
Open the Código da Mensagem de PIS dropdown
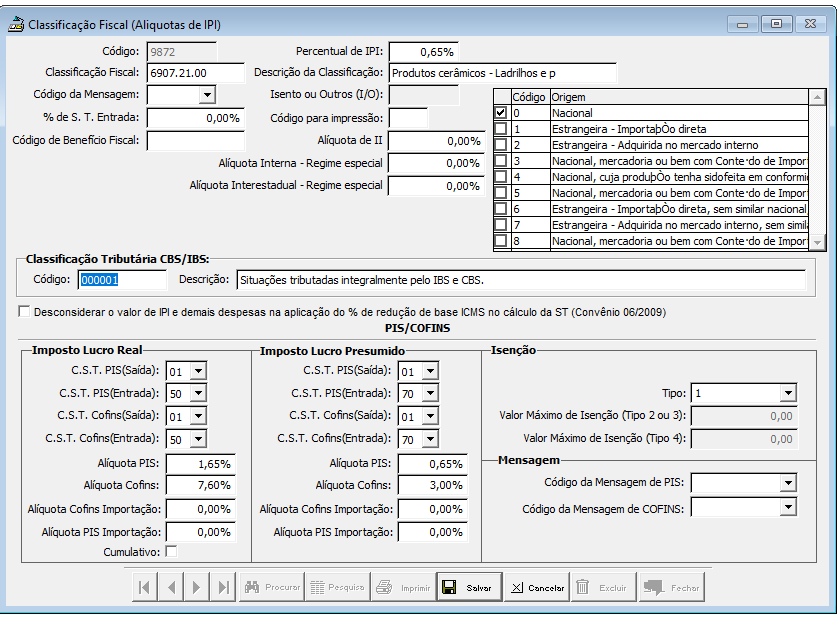[x=788, y=483]
